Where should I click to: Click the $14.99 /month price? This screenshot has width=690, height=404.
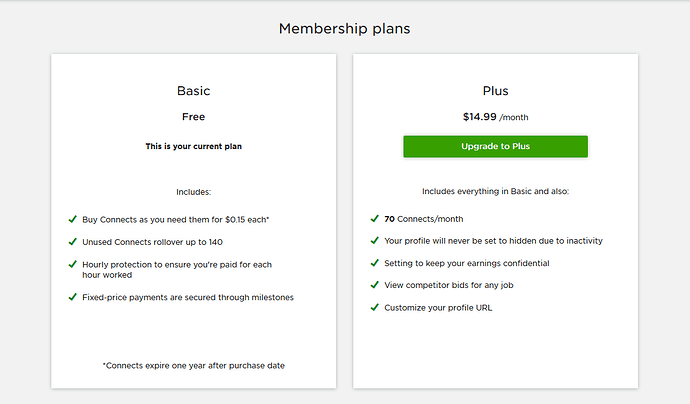[495, 117]
